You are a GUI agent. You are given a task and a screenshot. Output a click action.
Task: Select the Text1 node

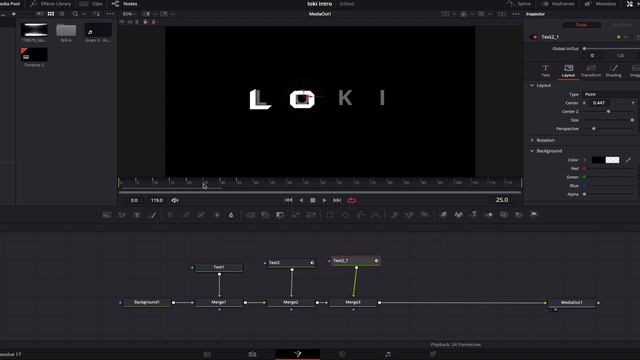(219, 267)
